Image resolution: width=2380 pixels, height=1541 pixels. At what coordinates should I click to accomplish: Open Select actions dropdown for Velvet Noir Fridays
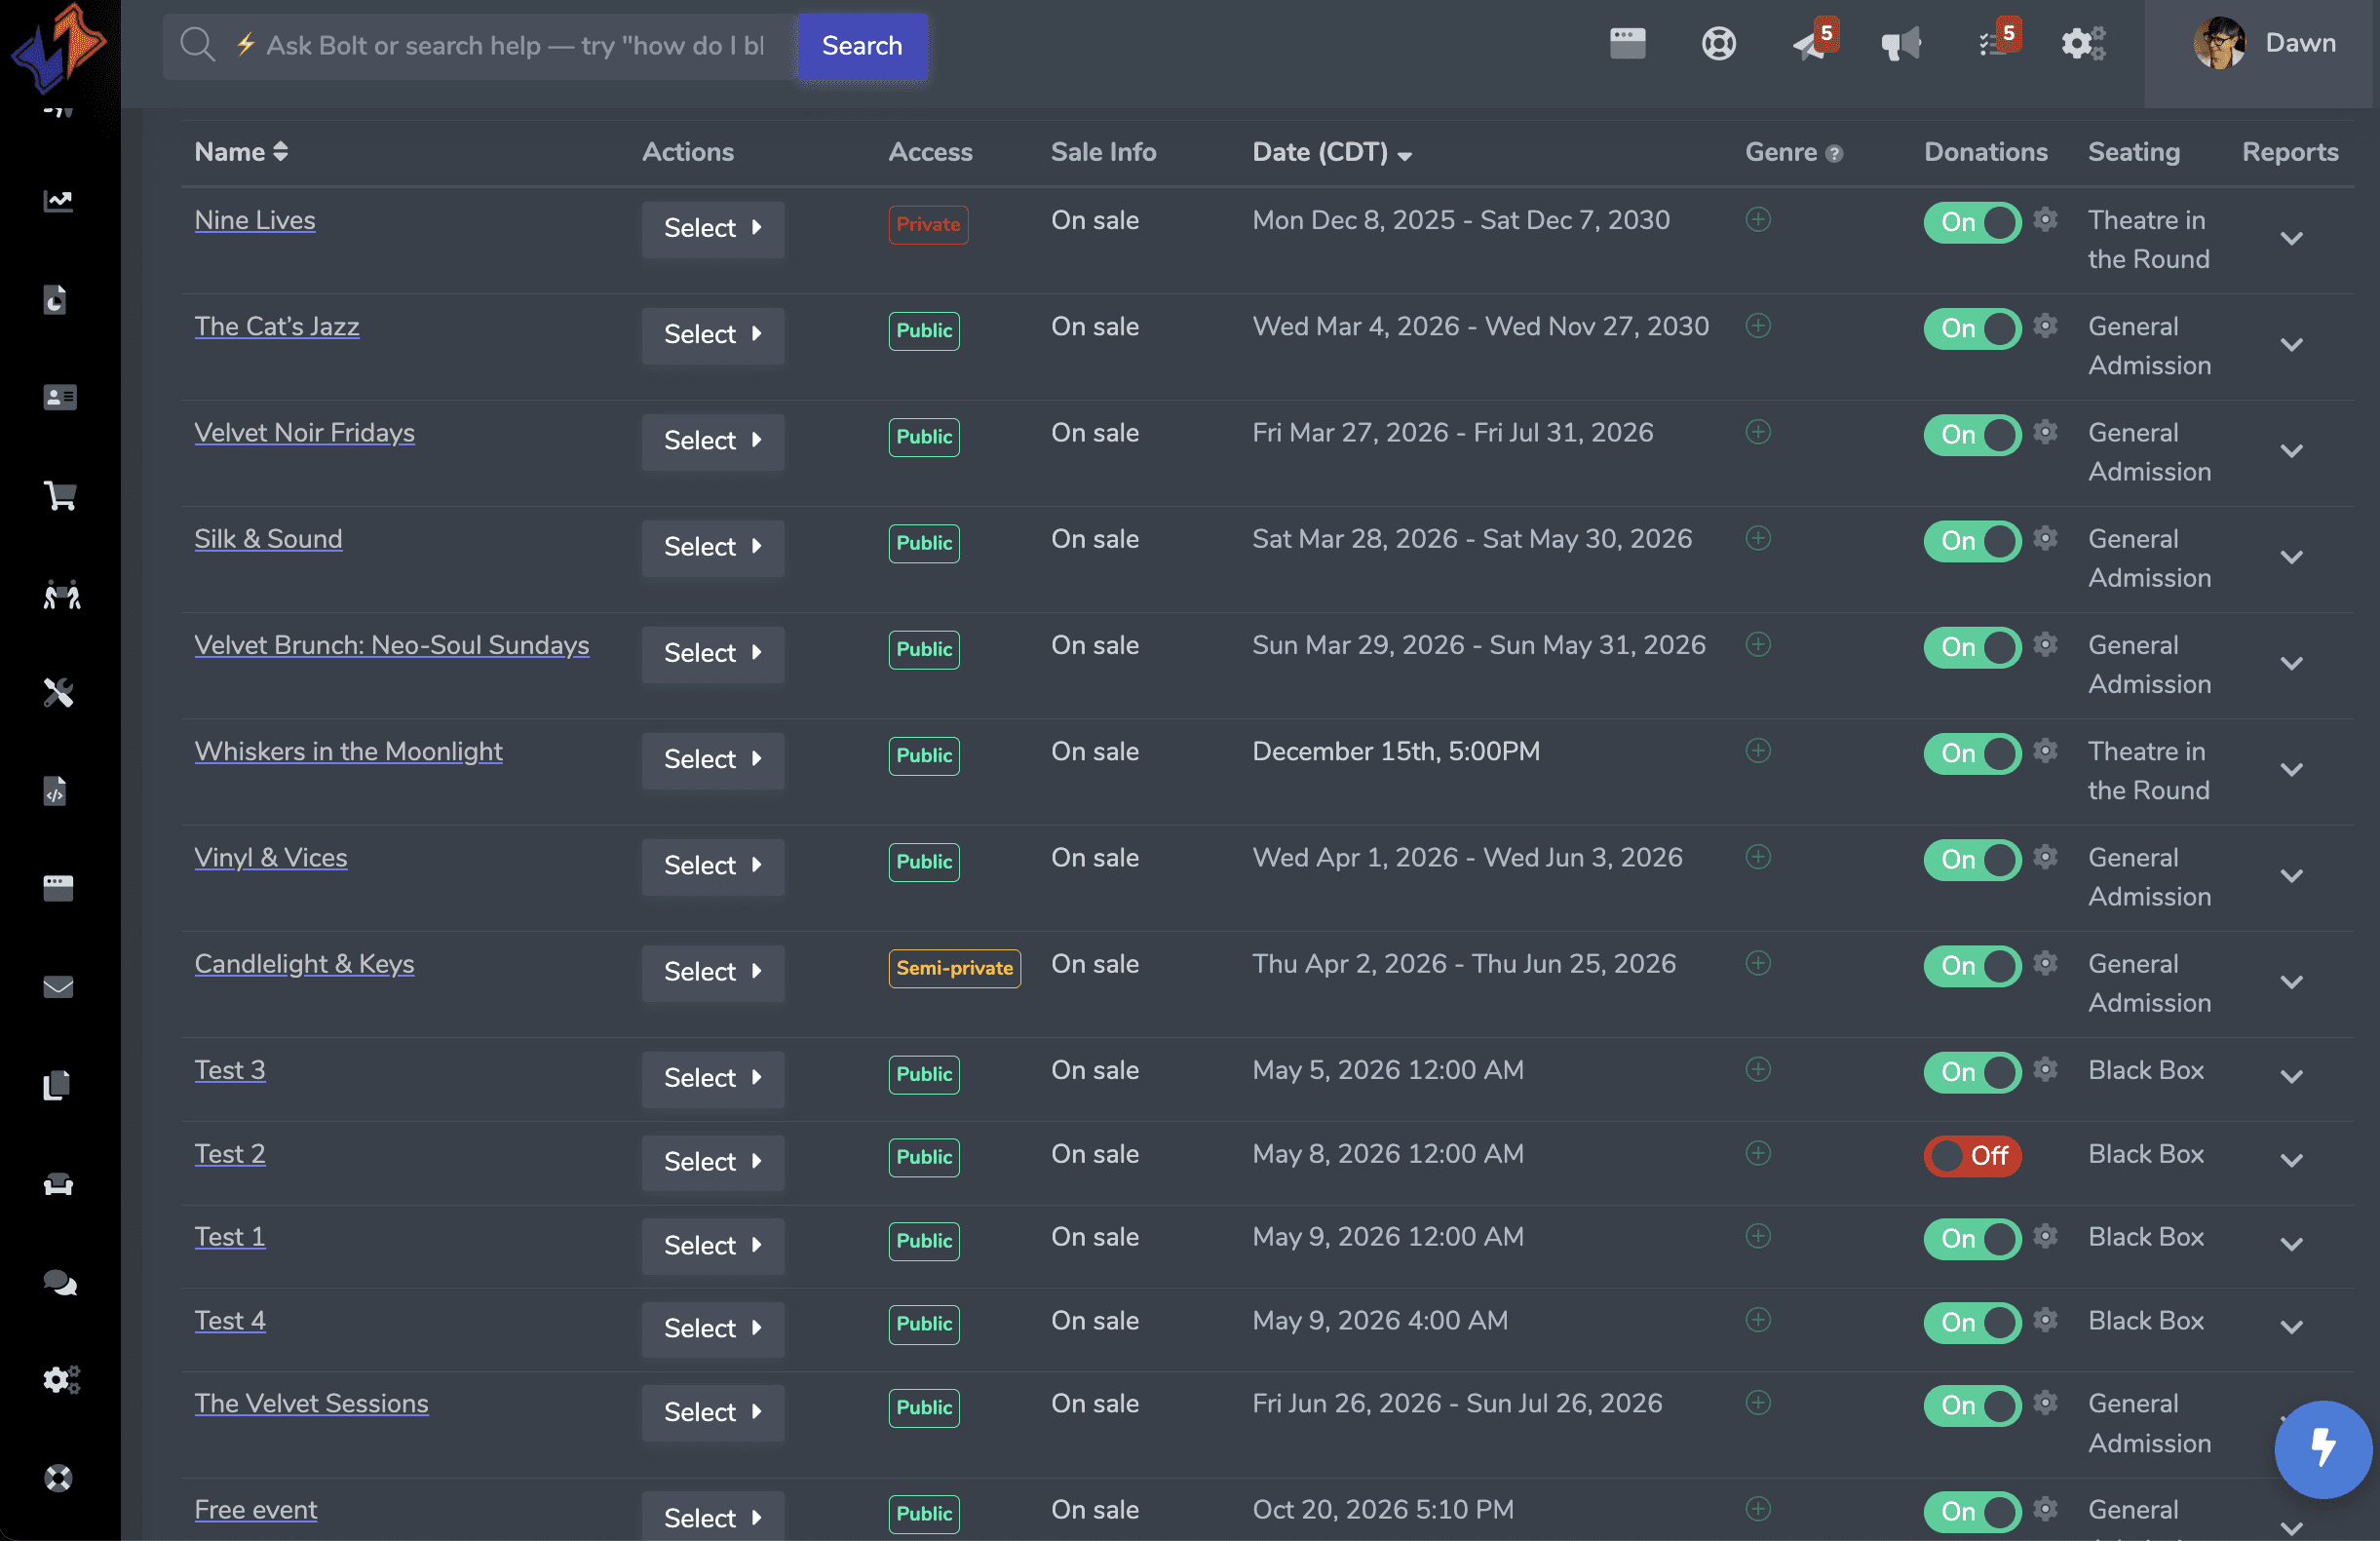tap(713, 441)
